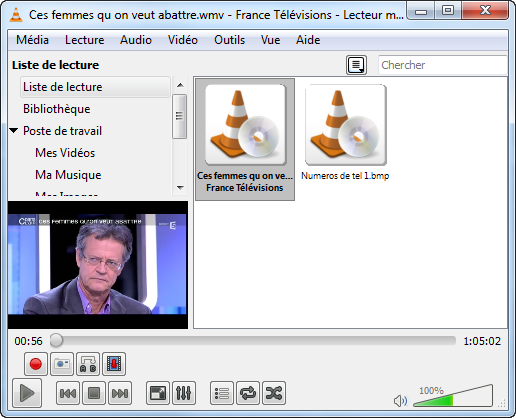
Task: Click the VLC cone title bar icon
Action: 16,15
